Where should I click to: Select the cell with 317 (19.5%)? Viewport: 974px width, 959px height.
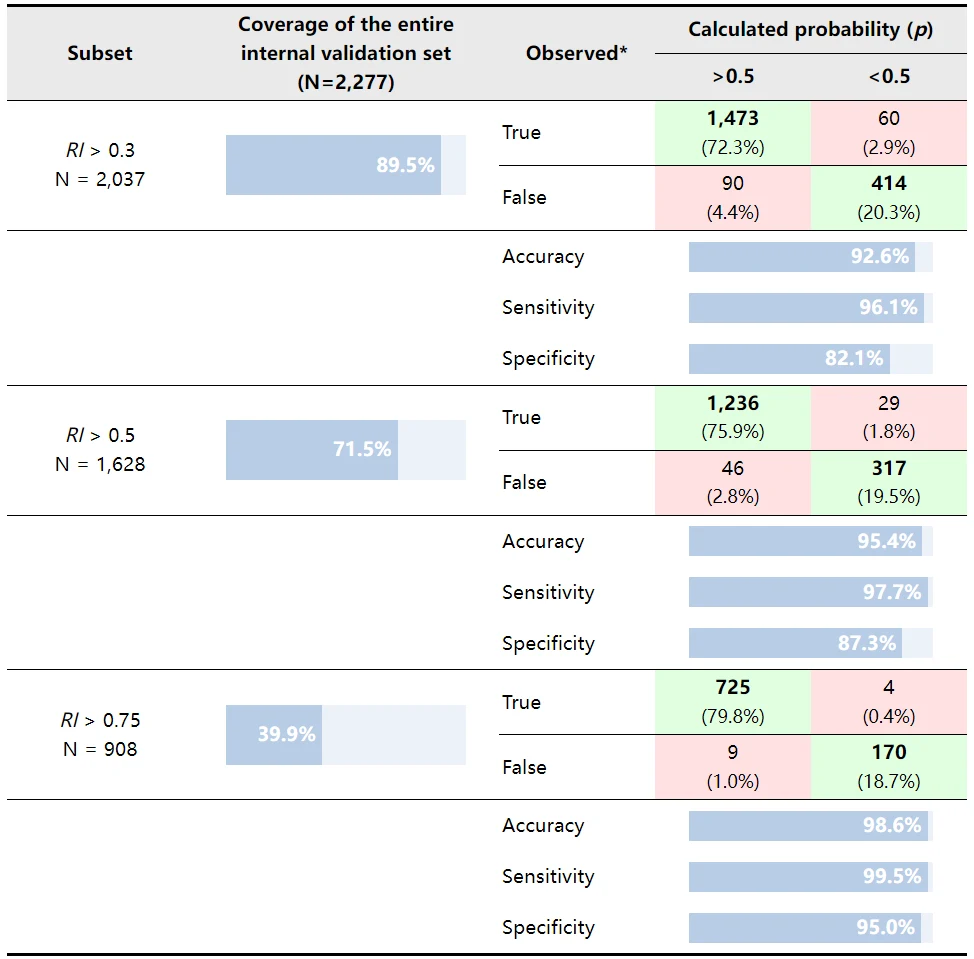tap(888, 483)
